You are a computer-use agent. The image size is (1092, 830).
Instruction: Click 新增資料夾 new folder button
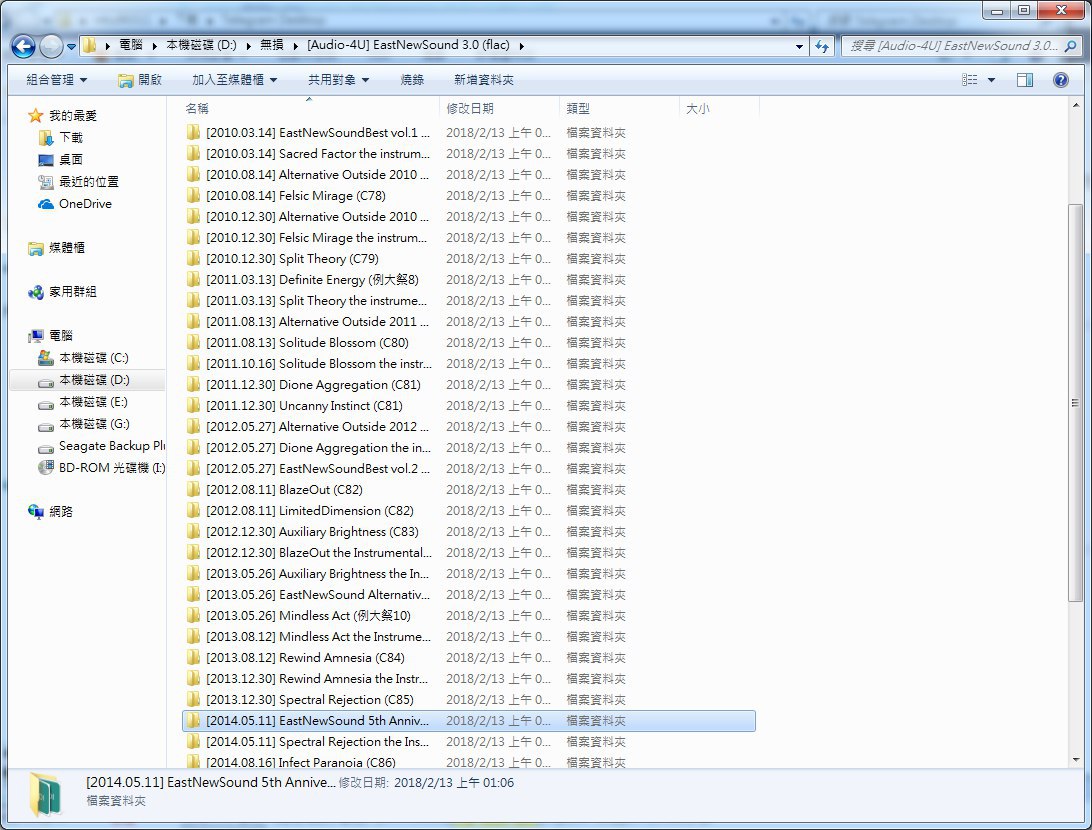pyautogui.click(x=483, y=80)
